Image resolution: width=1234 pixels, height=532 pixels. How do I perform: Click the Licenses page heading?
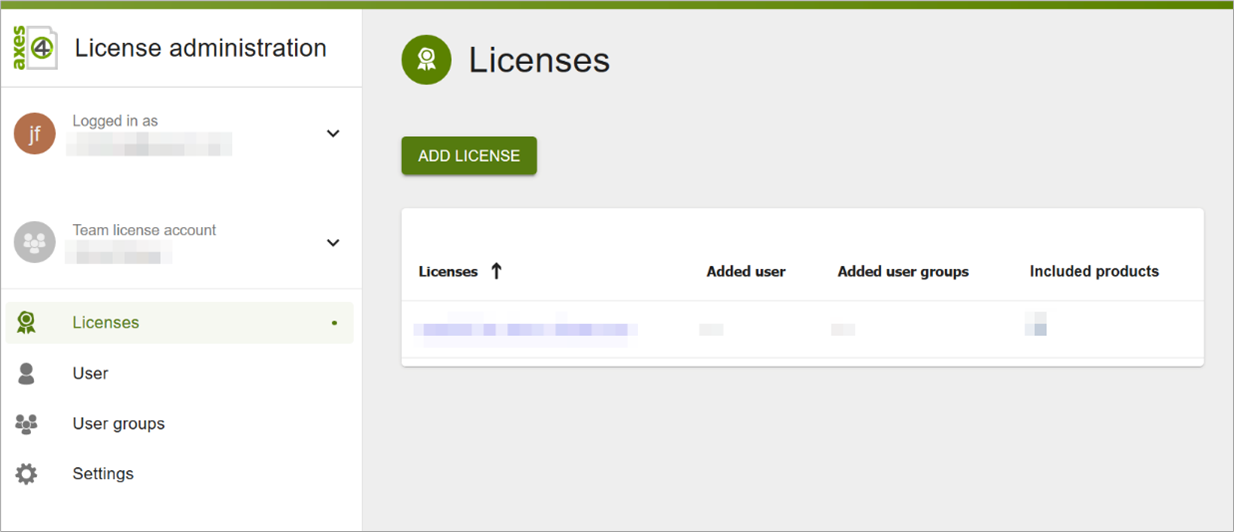[539, 60]
